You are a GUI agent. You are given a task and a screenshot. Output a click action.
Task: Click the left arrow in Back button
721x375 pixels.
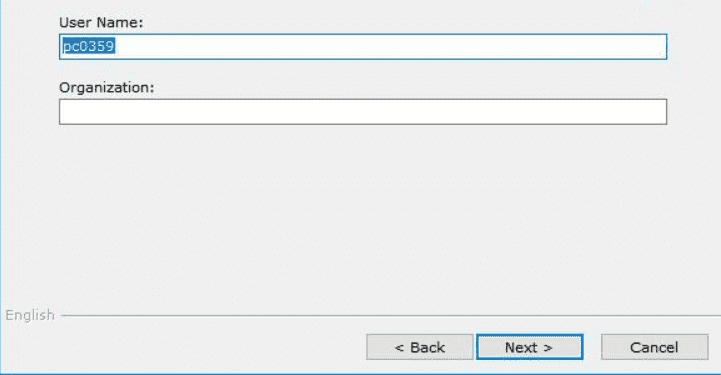tap(399, 348)
